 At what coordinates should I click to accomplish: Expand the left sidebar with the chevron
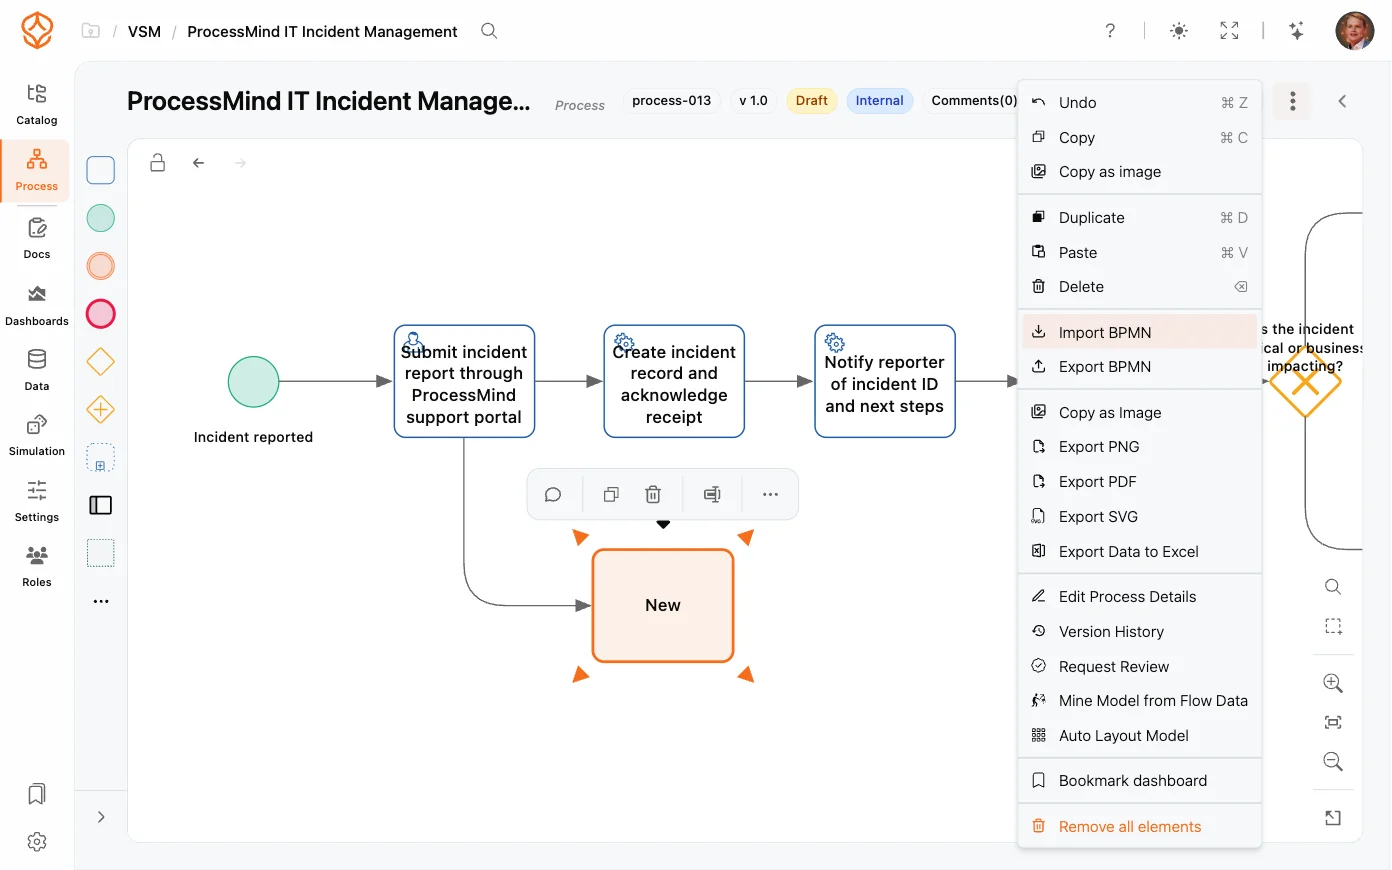101,817
